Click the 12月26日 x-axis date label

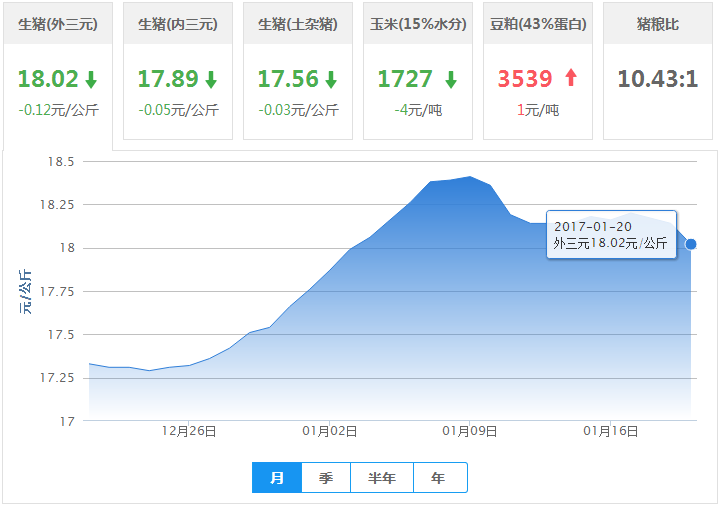(189, 431)
